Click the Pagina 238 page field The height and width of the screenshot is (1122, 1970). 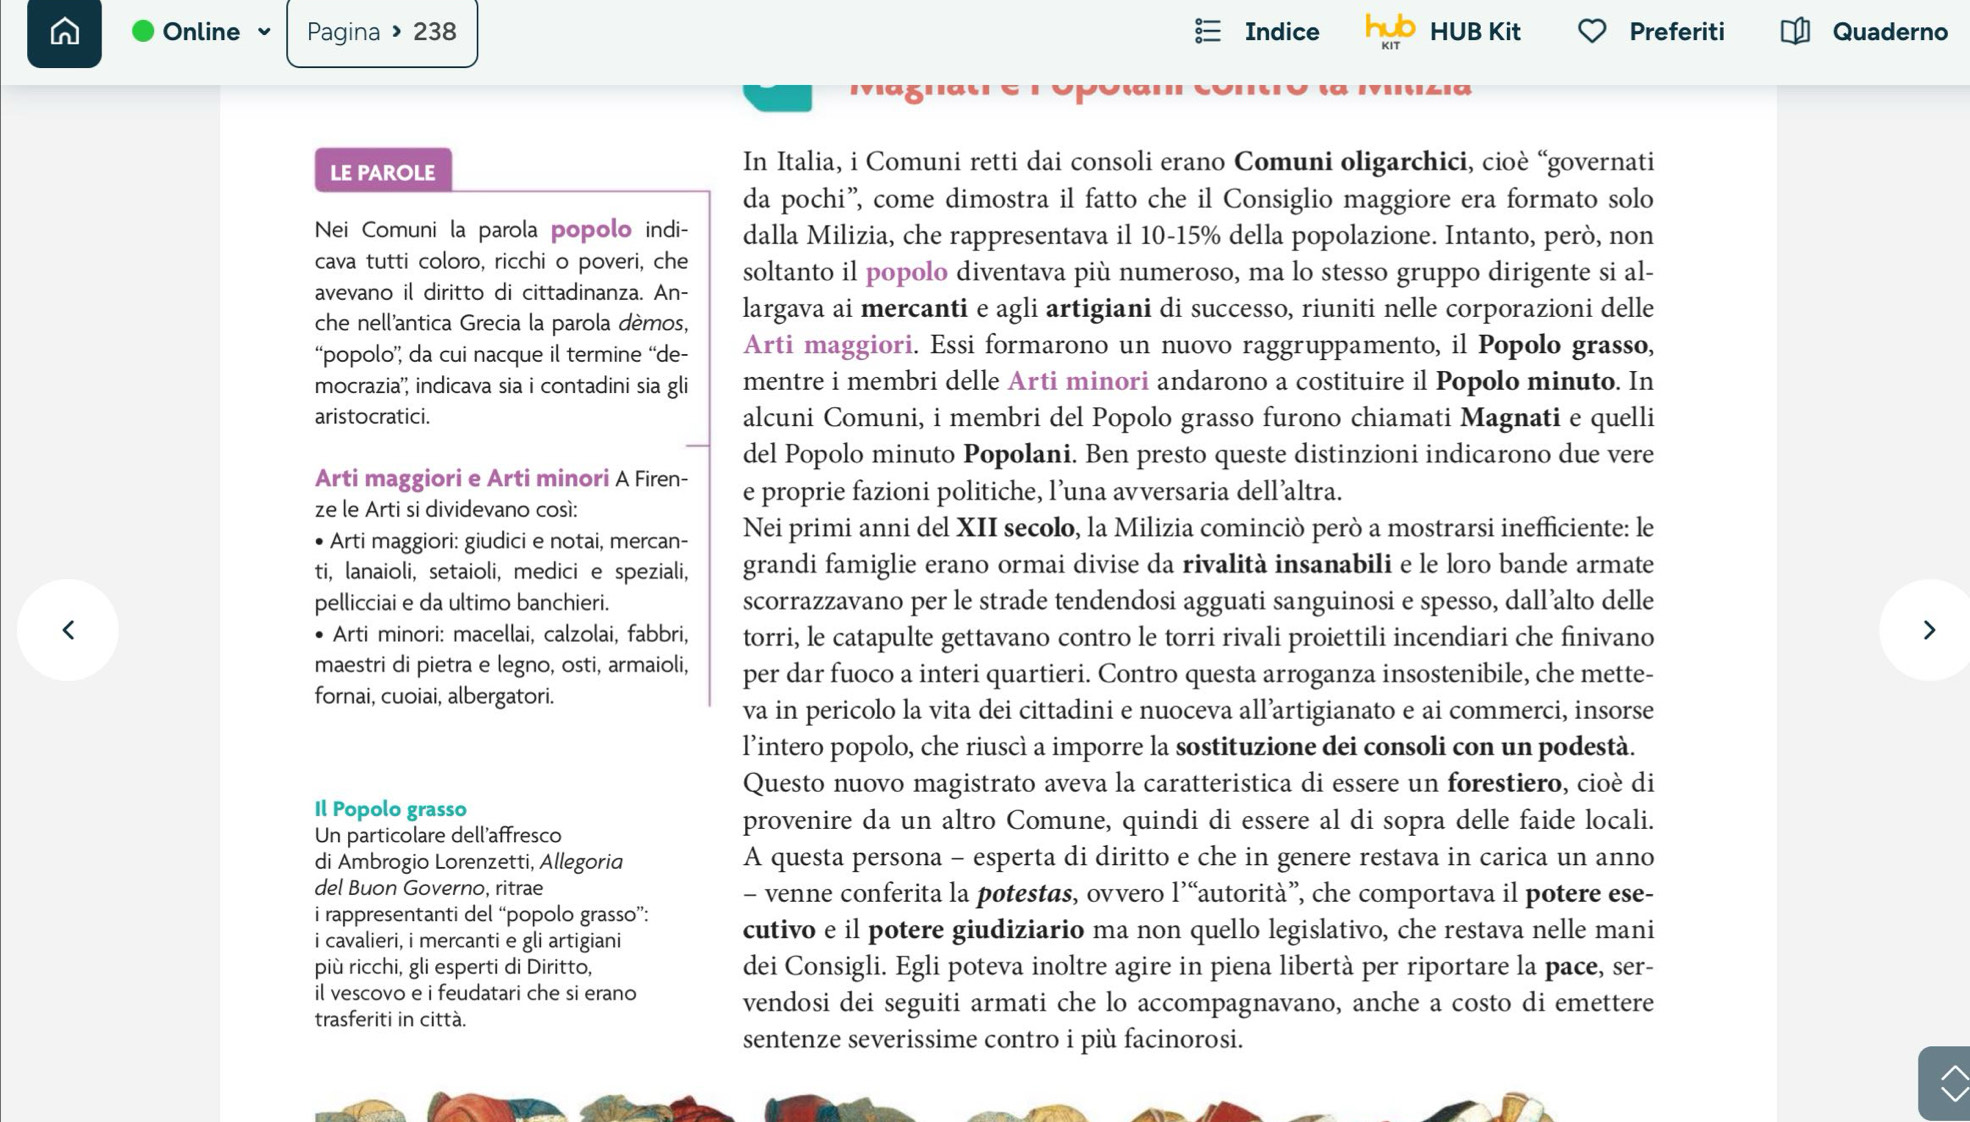coord(382,32)
